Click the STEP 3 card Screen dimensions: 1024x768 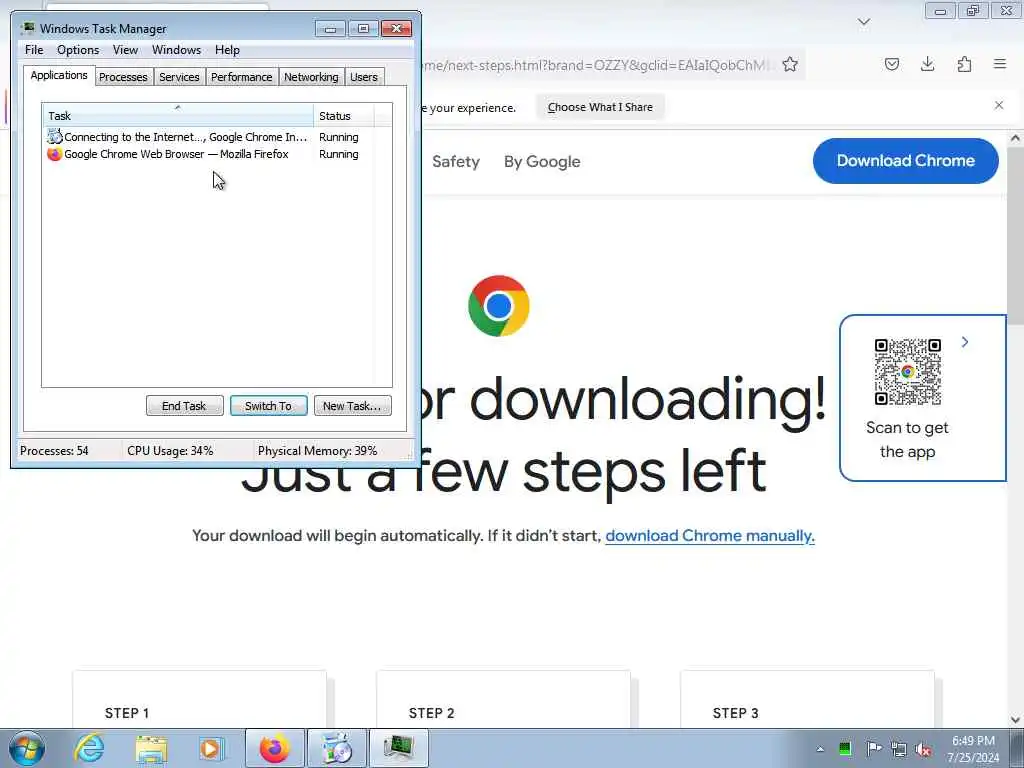[807, 699]
